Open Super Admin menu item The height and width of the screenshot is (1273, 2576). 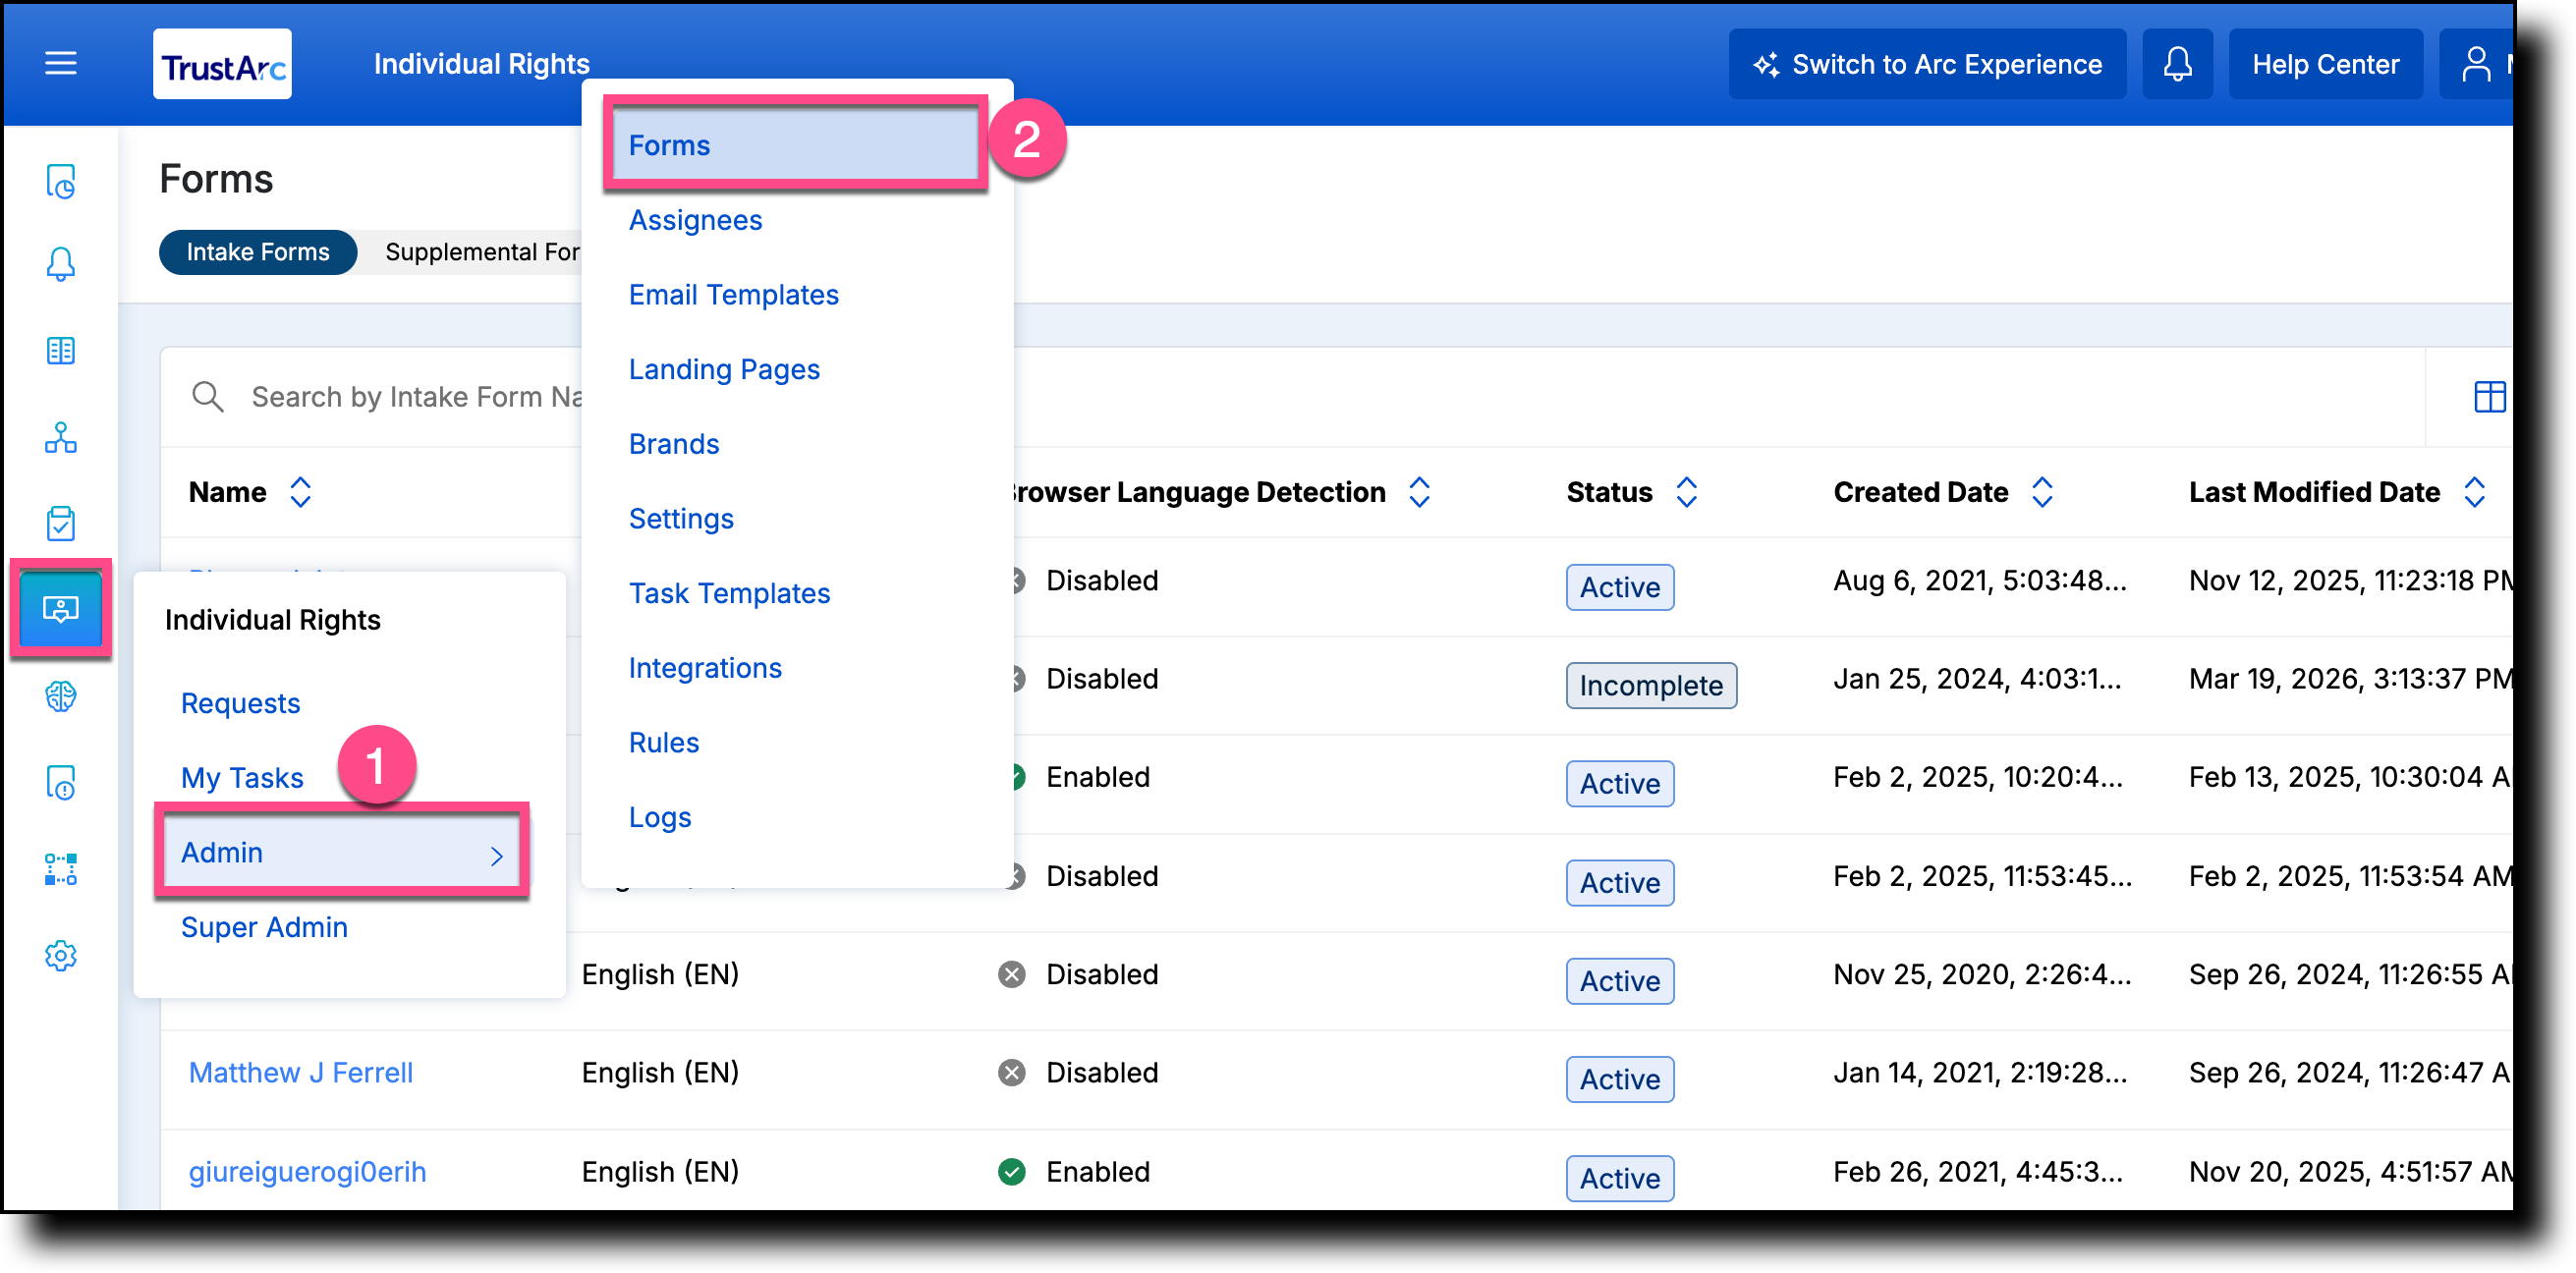click(x=264, y=928)
